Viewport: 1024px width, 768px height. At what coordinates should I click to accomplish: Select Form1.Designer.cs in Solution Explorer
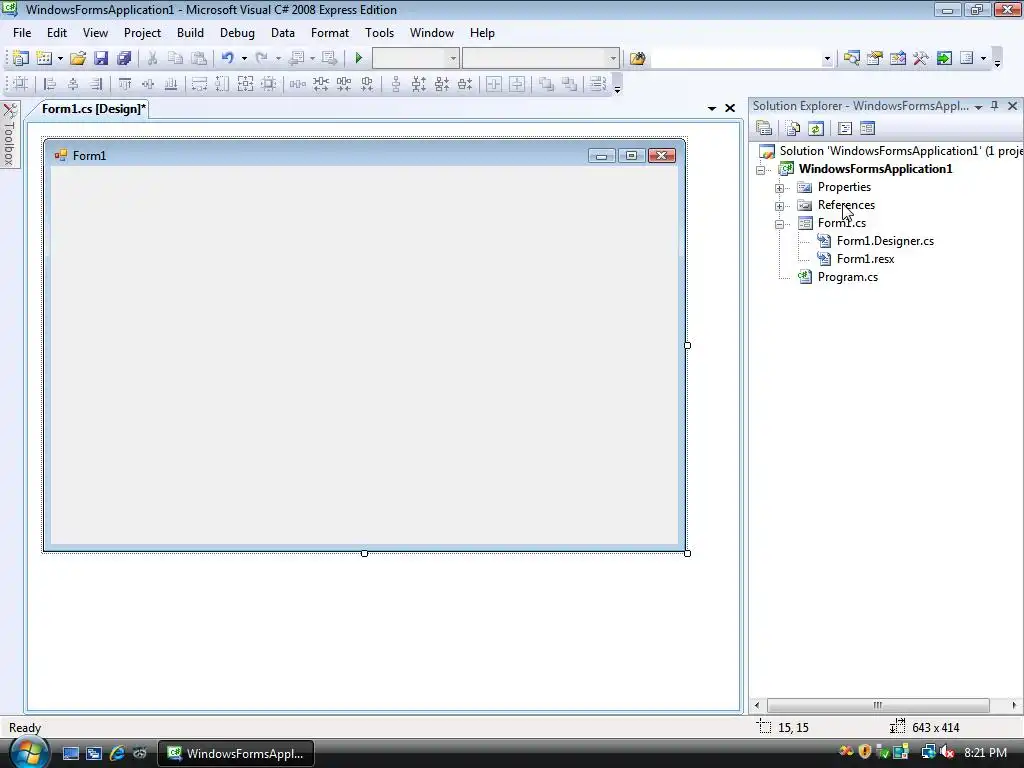tap(885, 241)
